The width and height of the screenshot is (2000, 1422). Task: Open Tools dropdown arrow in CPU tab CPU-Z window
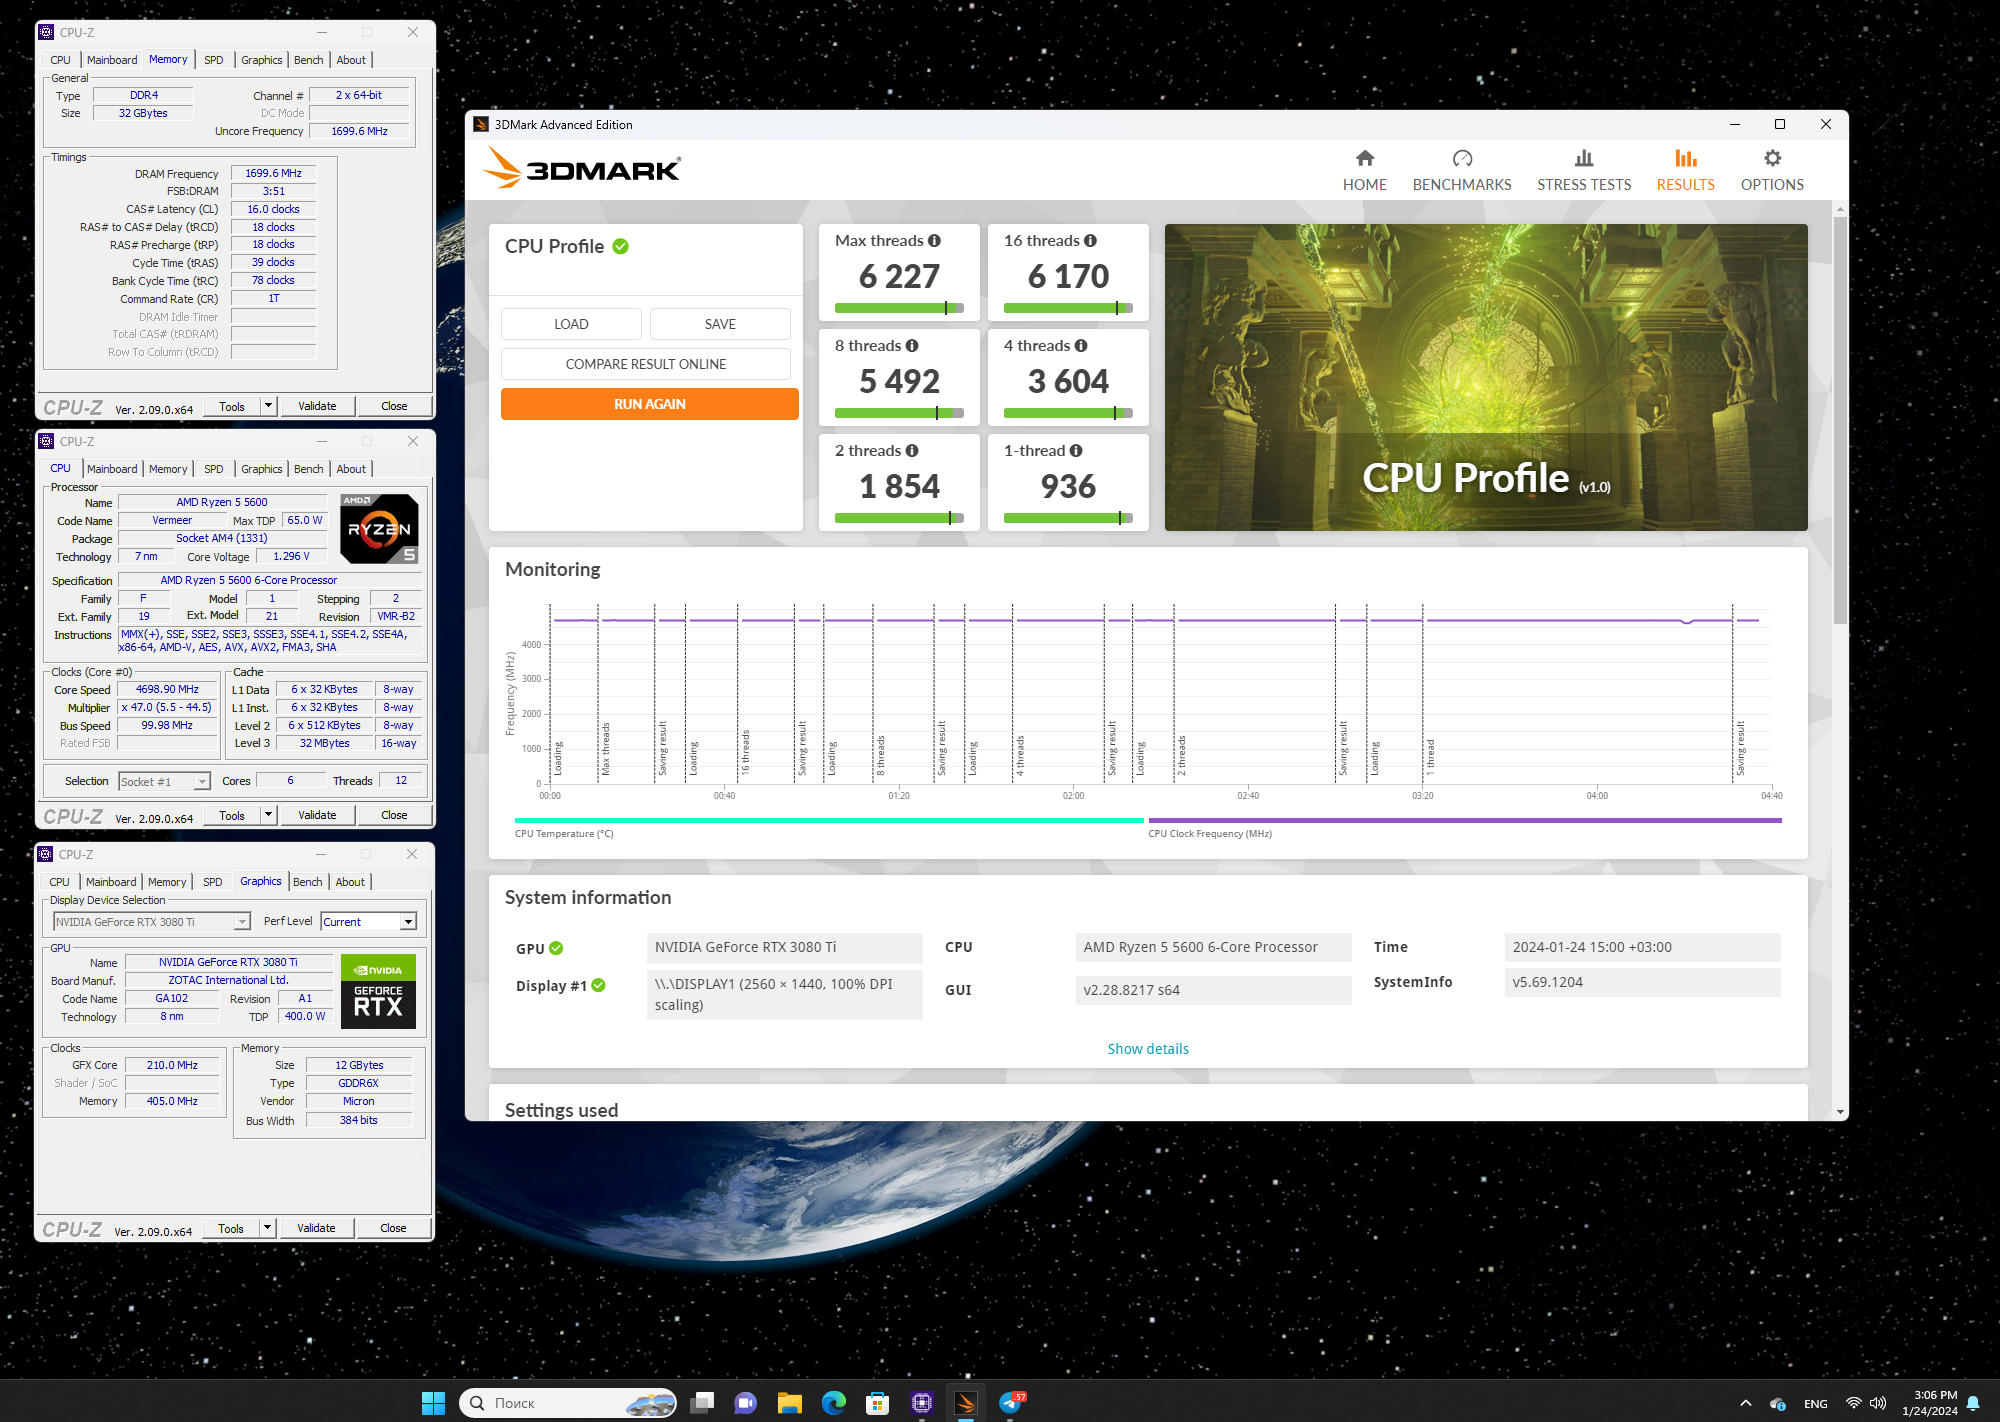coord(268,815)
